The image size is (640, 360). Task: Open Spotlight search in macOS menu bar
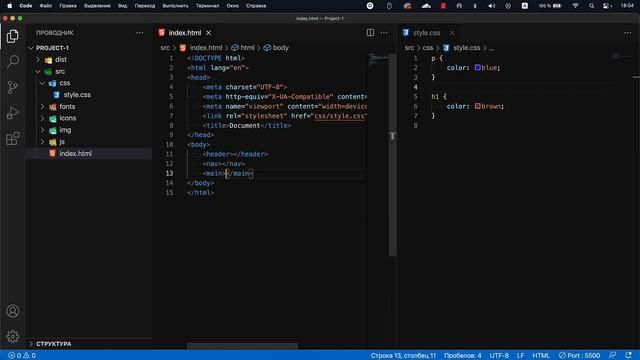(591, 6)
